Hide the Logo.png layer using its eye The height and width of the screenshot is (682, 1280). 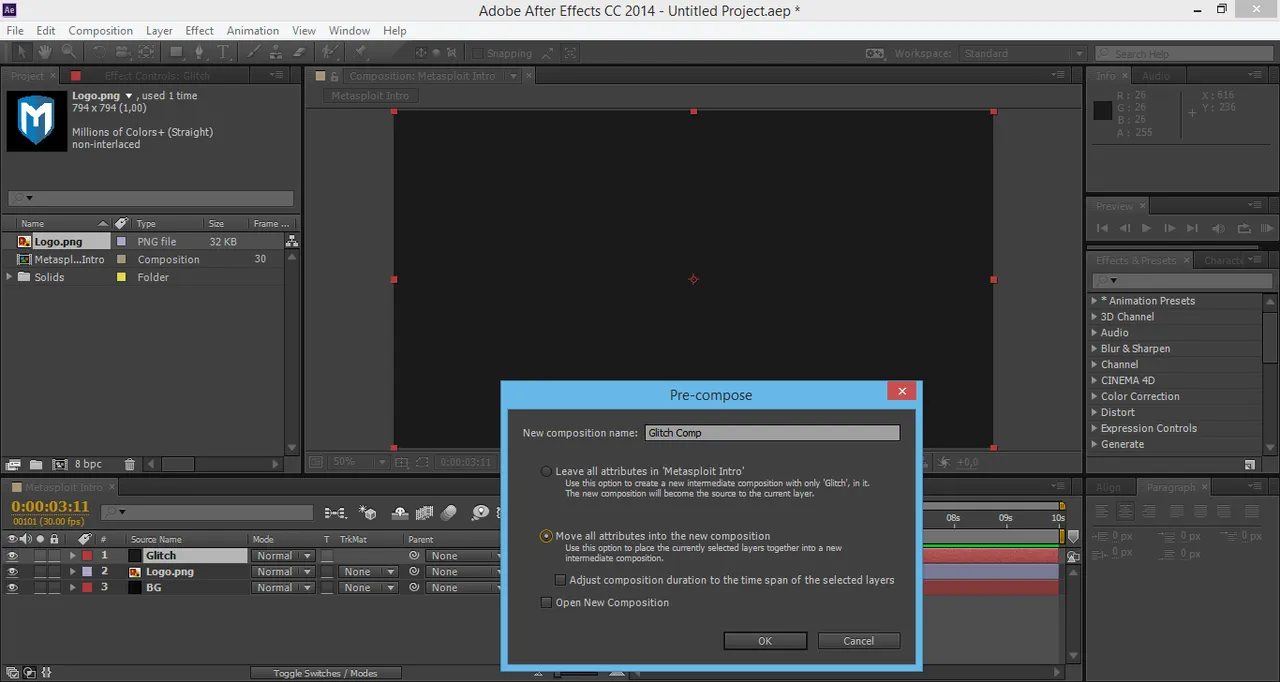pos(12,572)
